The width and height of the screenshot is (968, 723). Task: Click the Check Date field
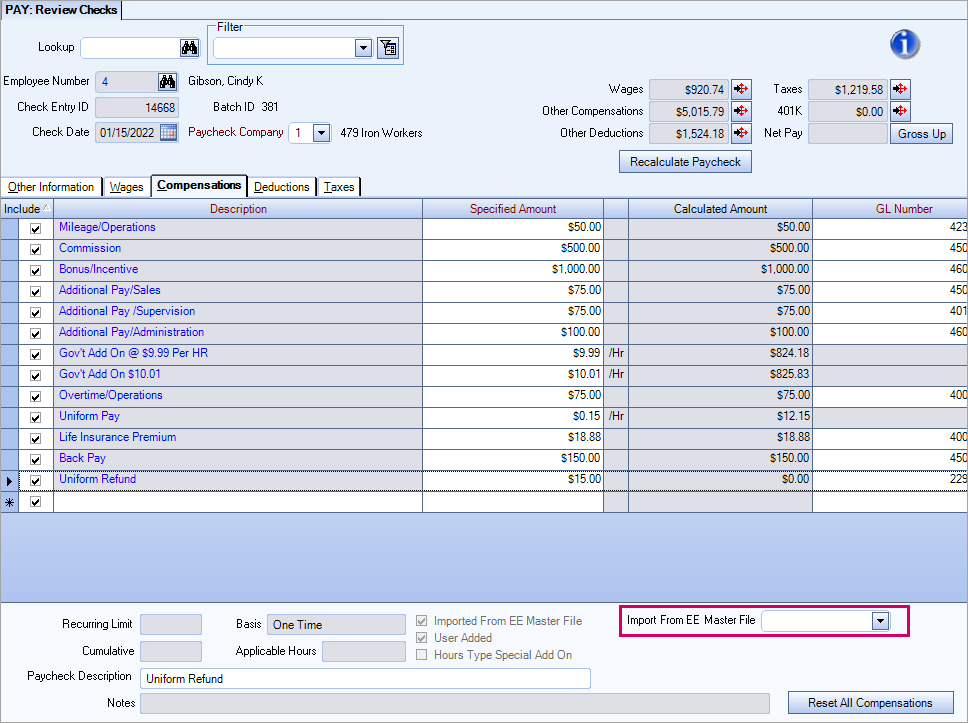tap(128, 133)
